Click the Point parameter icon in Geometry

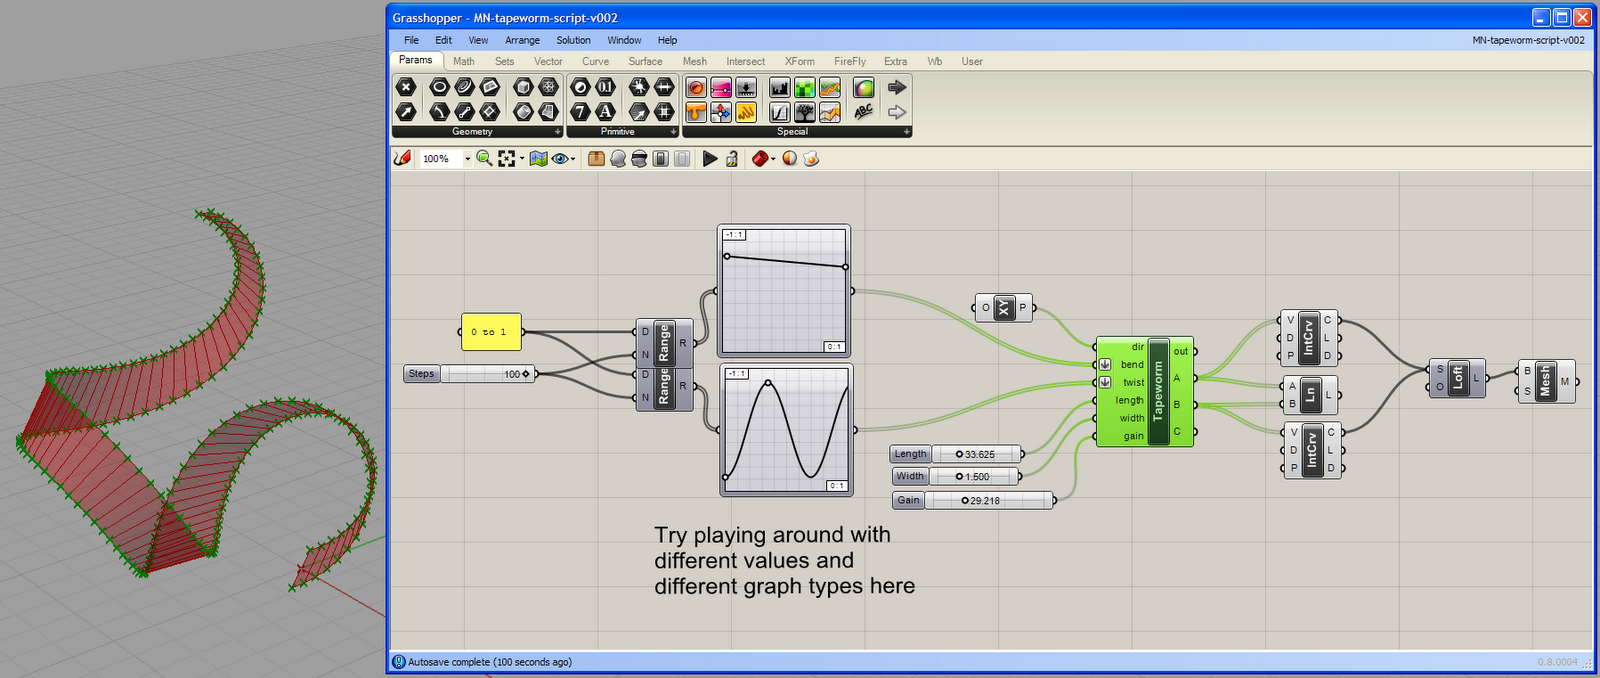pyautogui.click(x=406, y=87)
